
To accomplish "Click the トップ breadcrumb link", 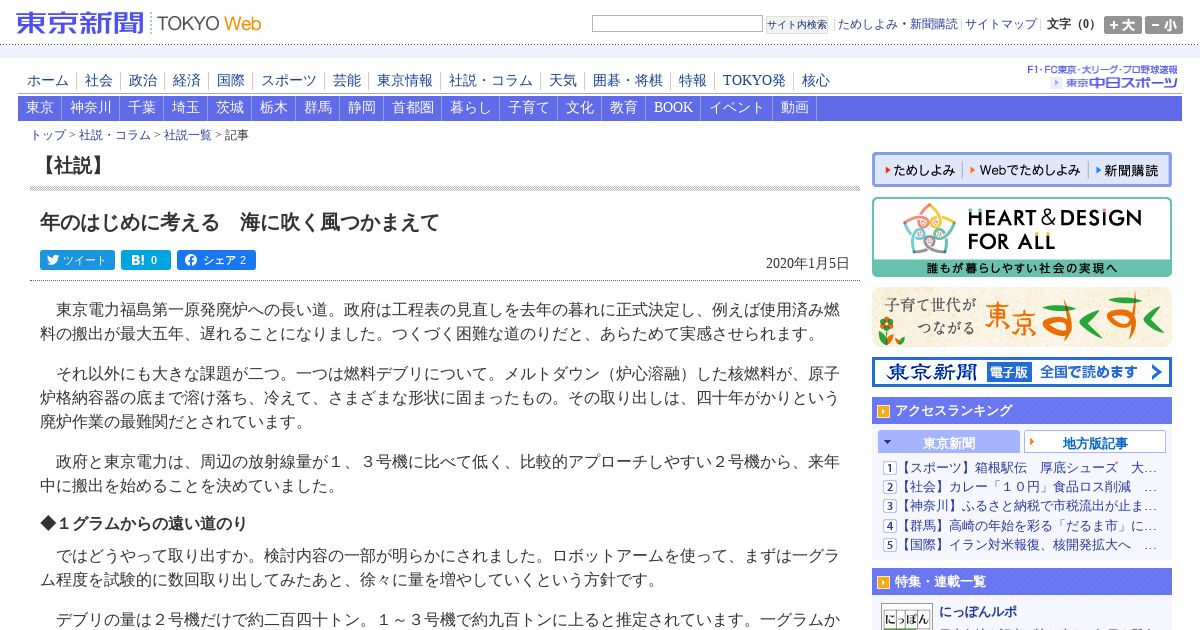I will (x=48, y=135).
